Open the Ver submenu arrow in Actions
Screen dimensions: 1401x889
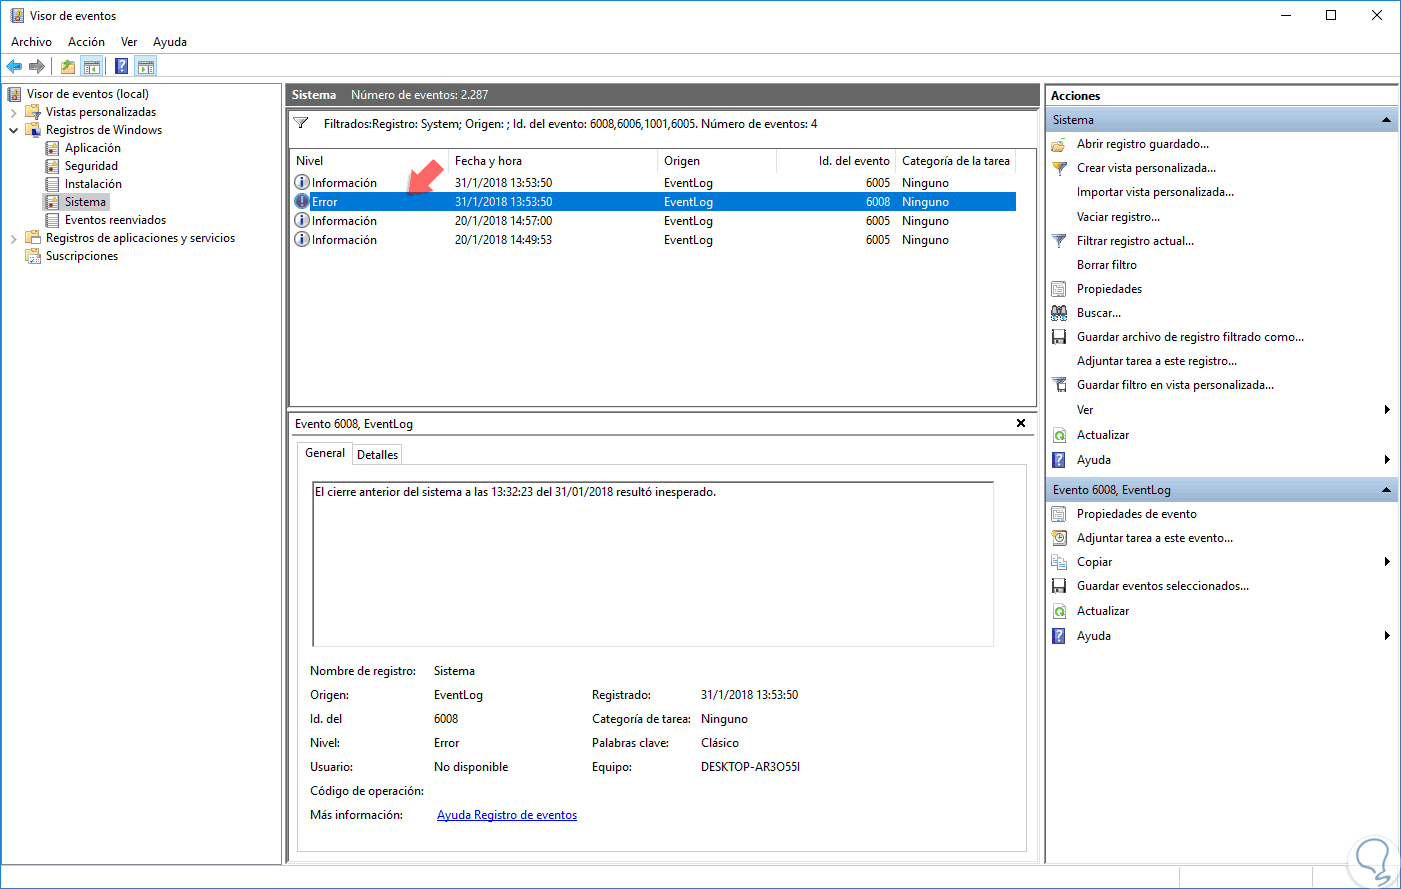pos(1387,410)
